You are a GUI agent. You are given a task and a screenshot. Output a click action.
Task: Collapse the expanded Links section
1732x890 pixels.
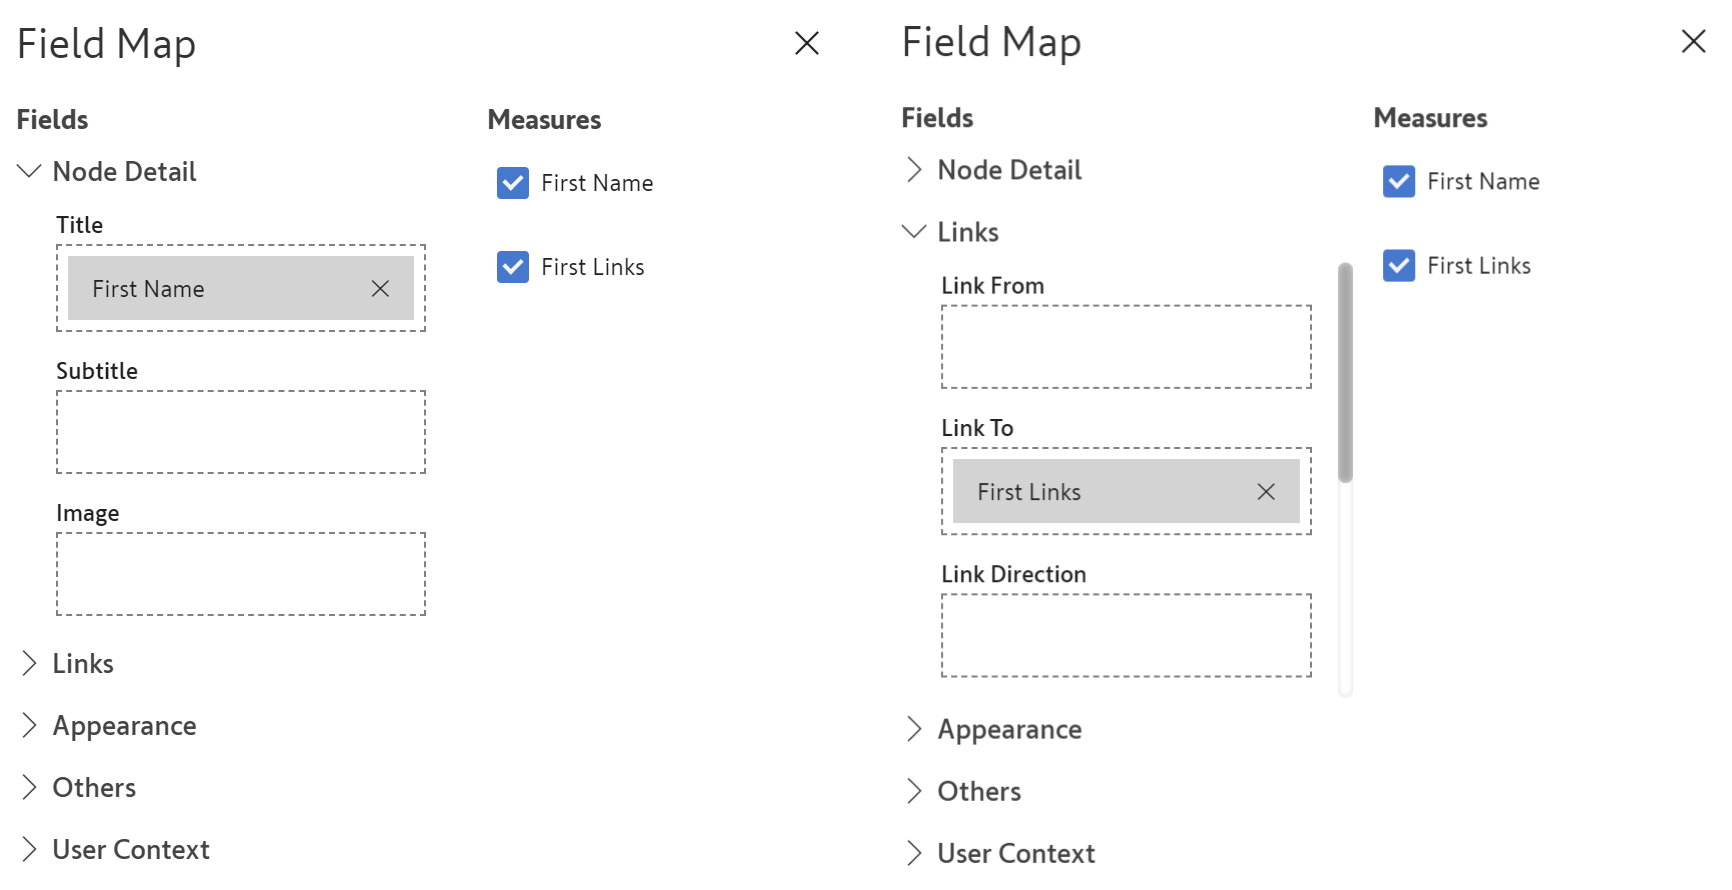pyautogui.click(x=914, y=232)
